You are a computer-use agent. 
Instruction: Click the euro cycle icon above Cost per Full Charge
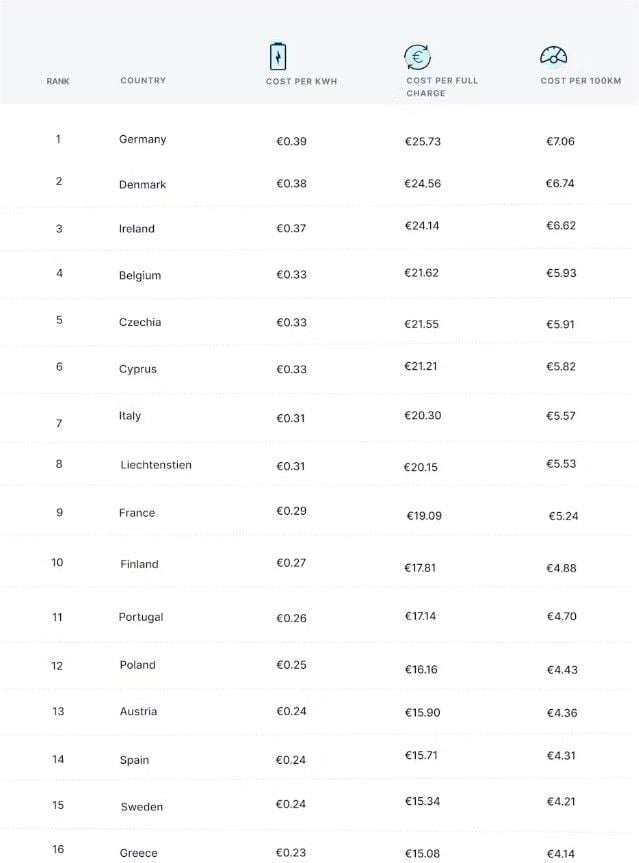click(417, 57)
